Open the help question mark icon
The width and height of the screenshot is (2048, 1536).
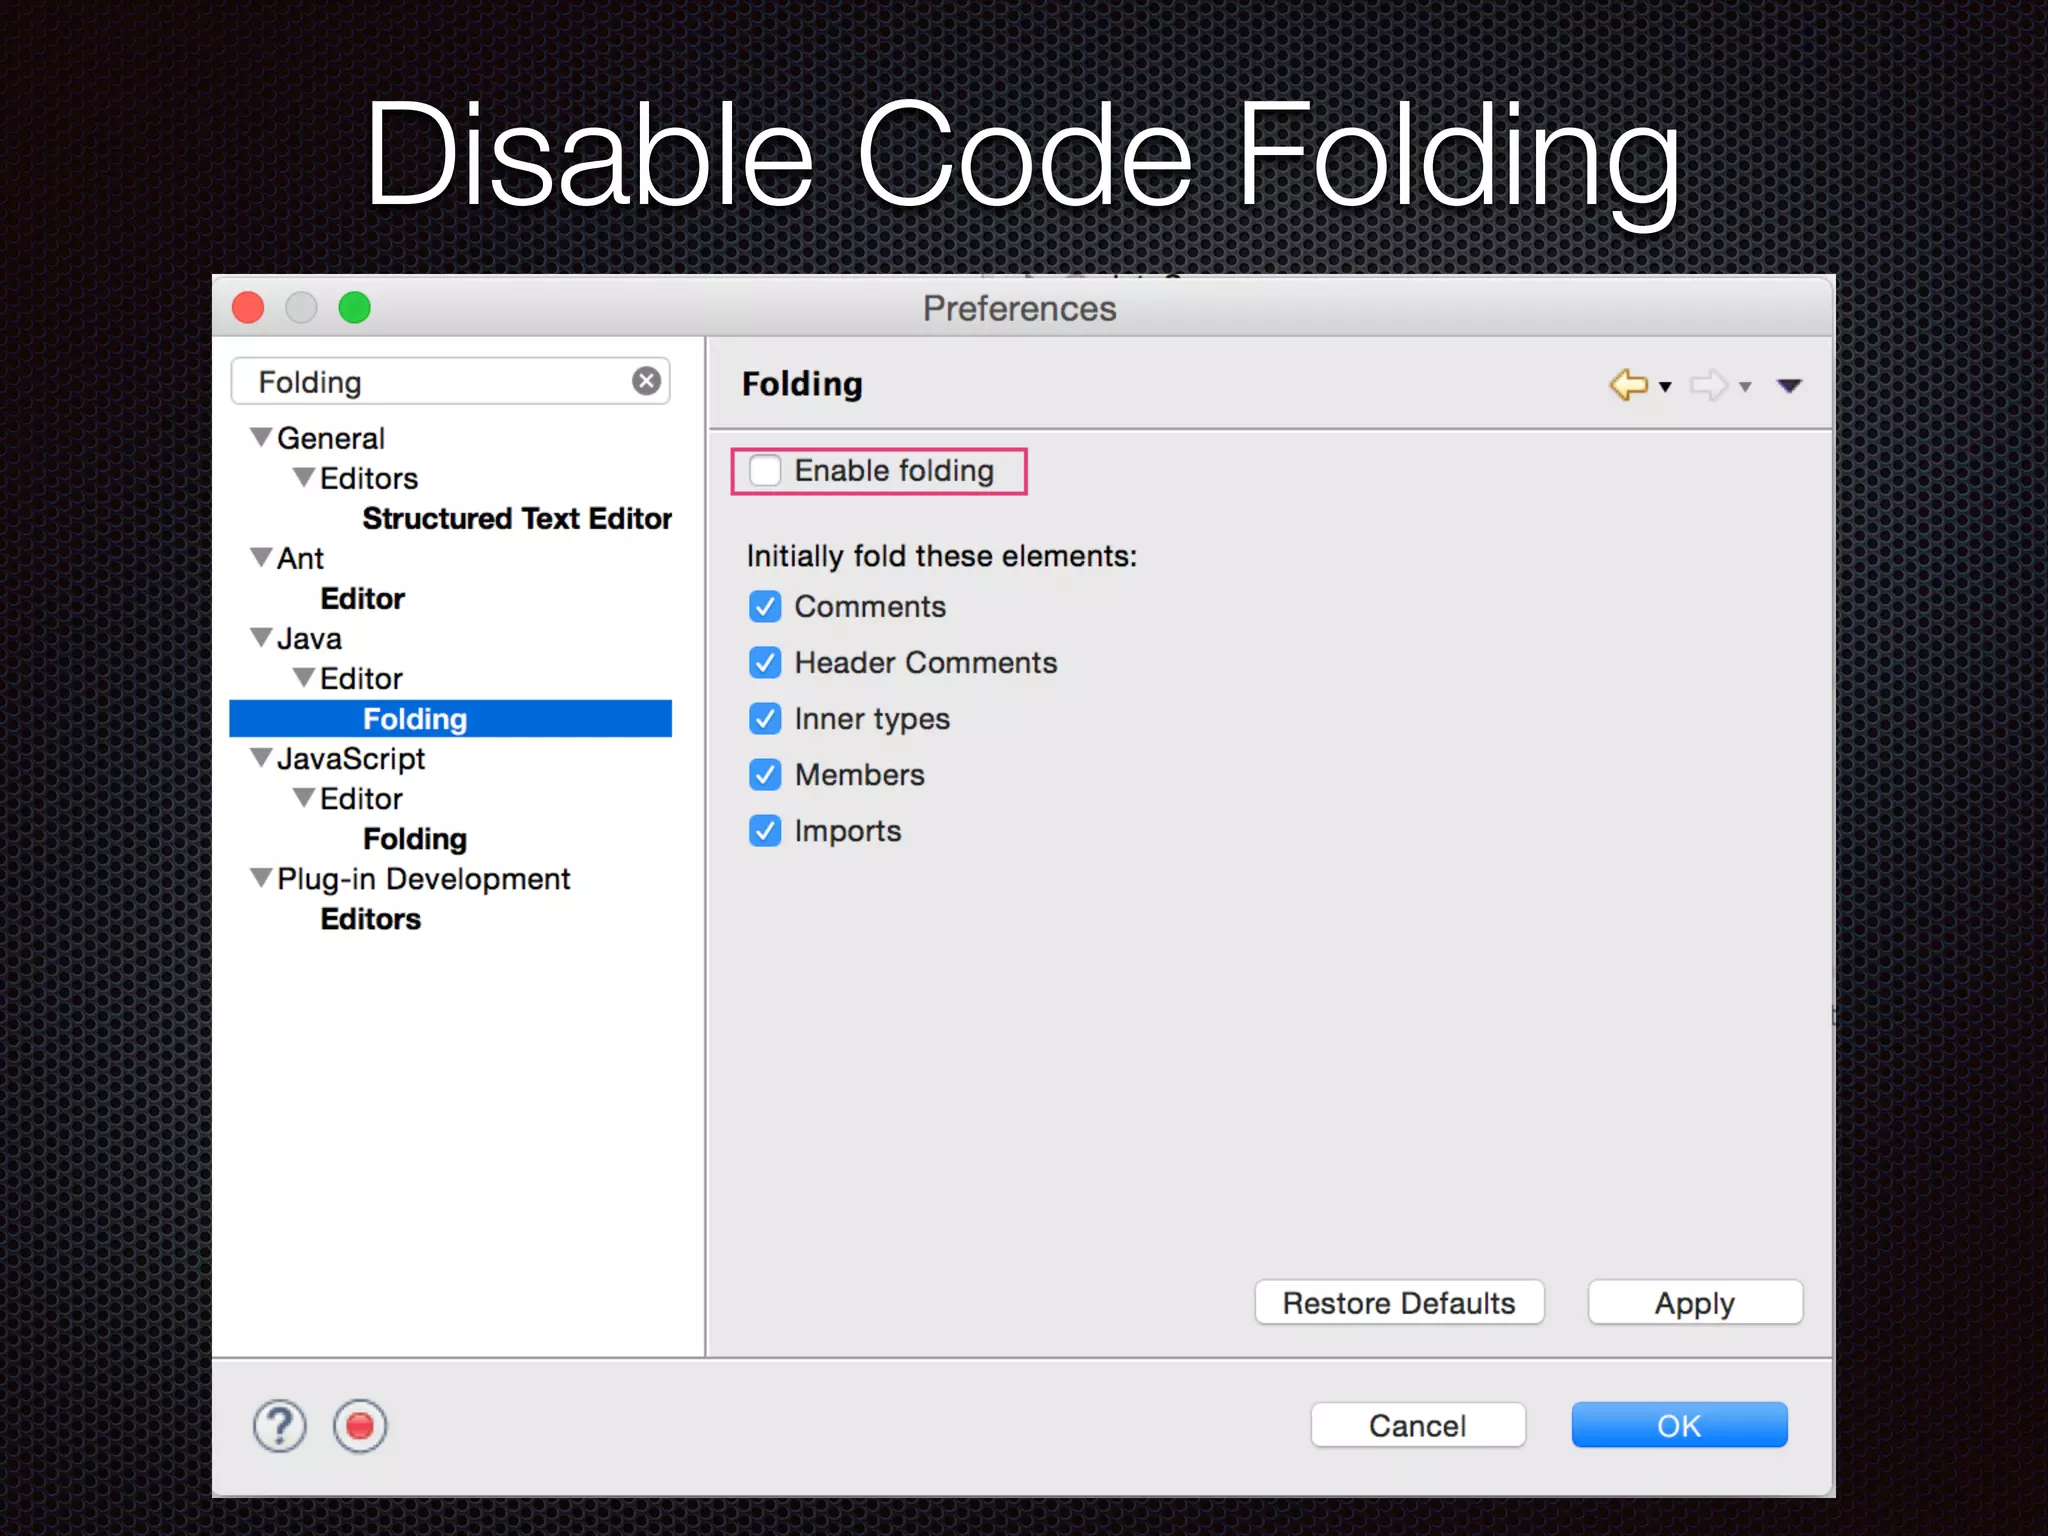279,1426
